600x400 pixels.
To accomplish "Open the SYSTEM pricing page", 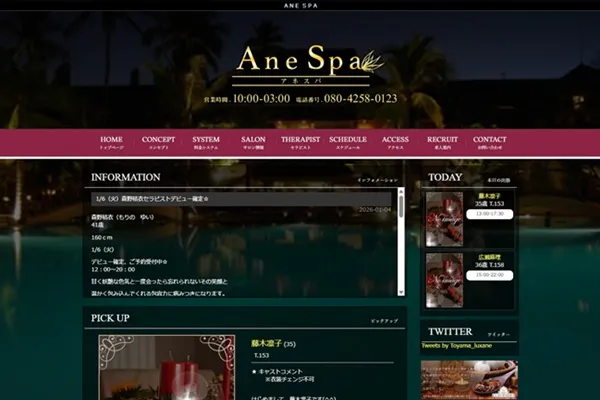I will (x=206, y=143).
